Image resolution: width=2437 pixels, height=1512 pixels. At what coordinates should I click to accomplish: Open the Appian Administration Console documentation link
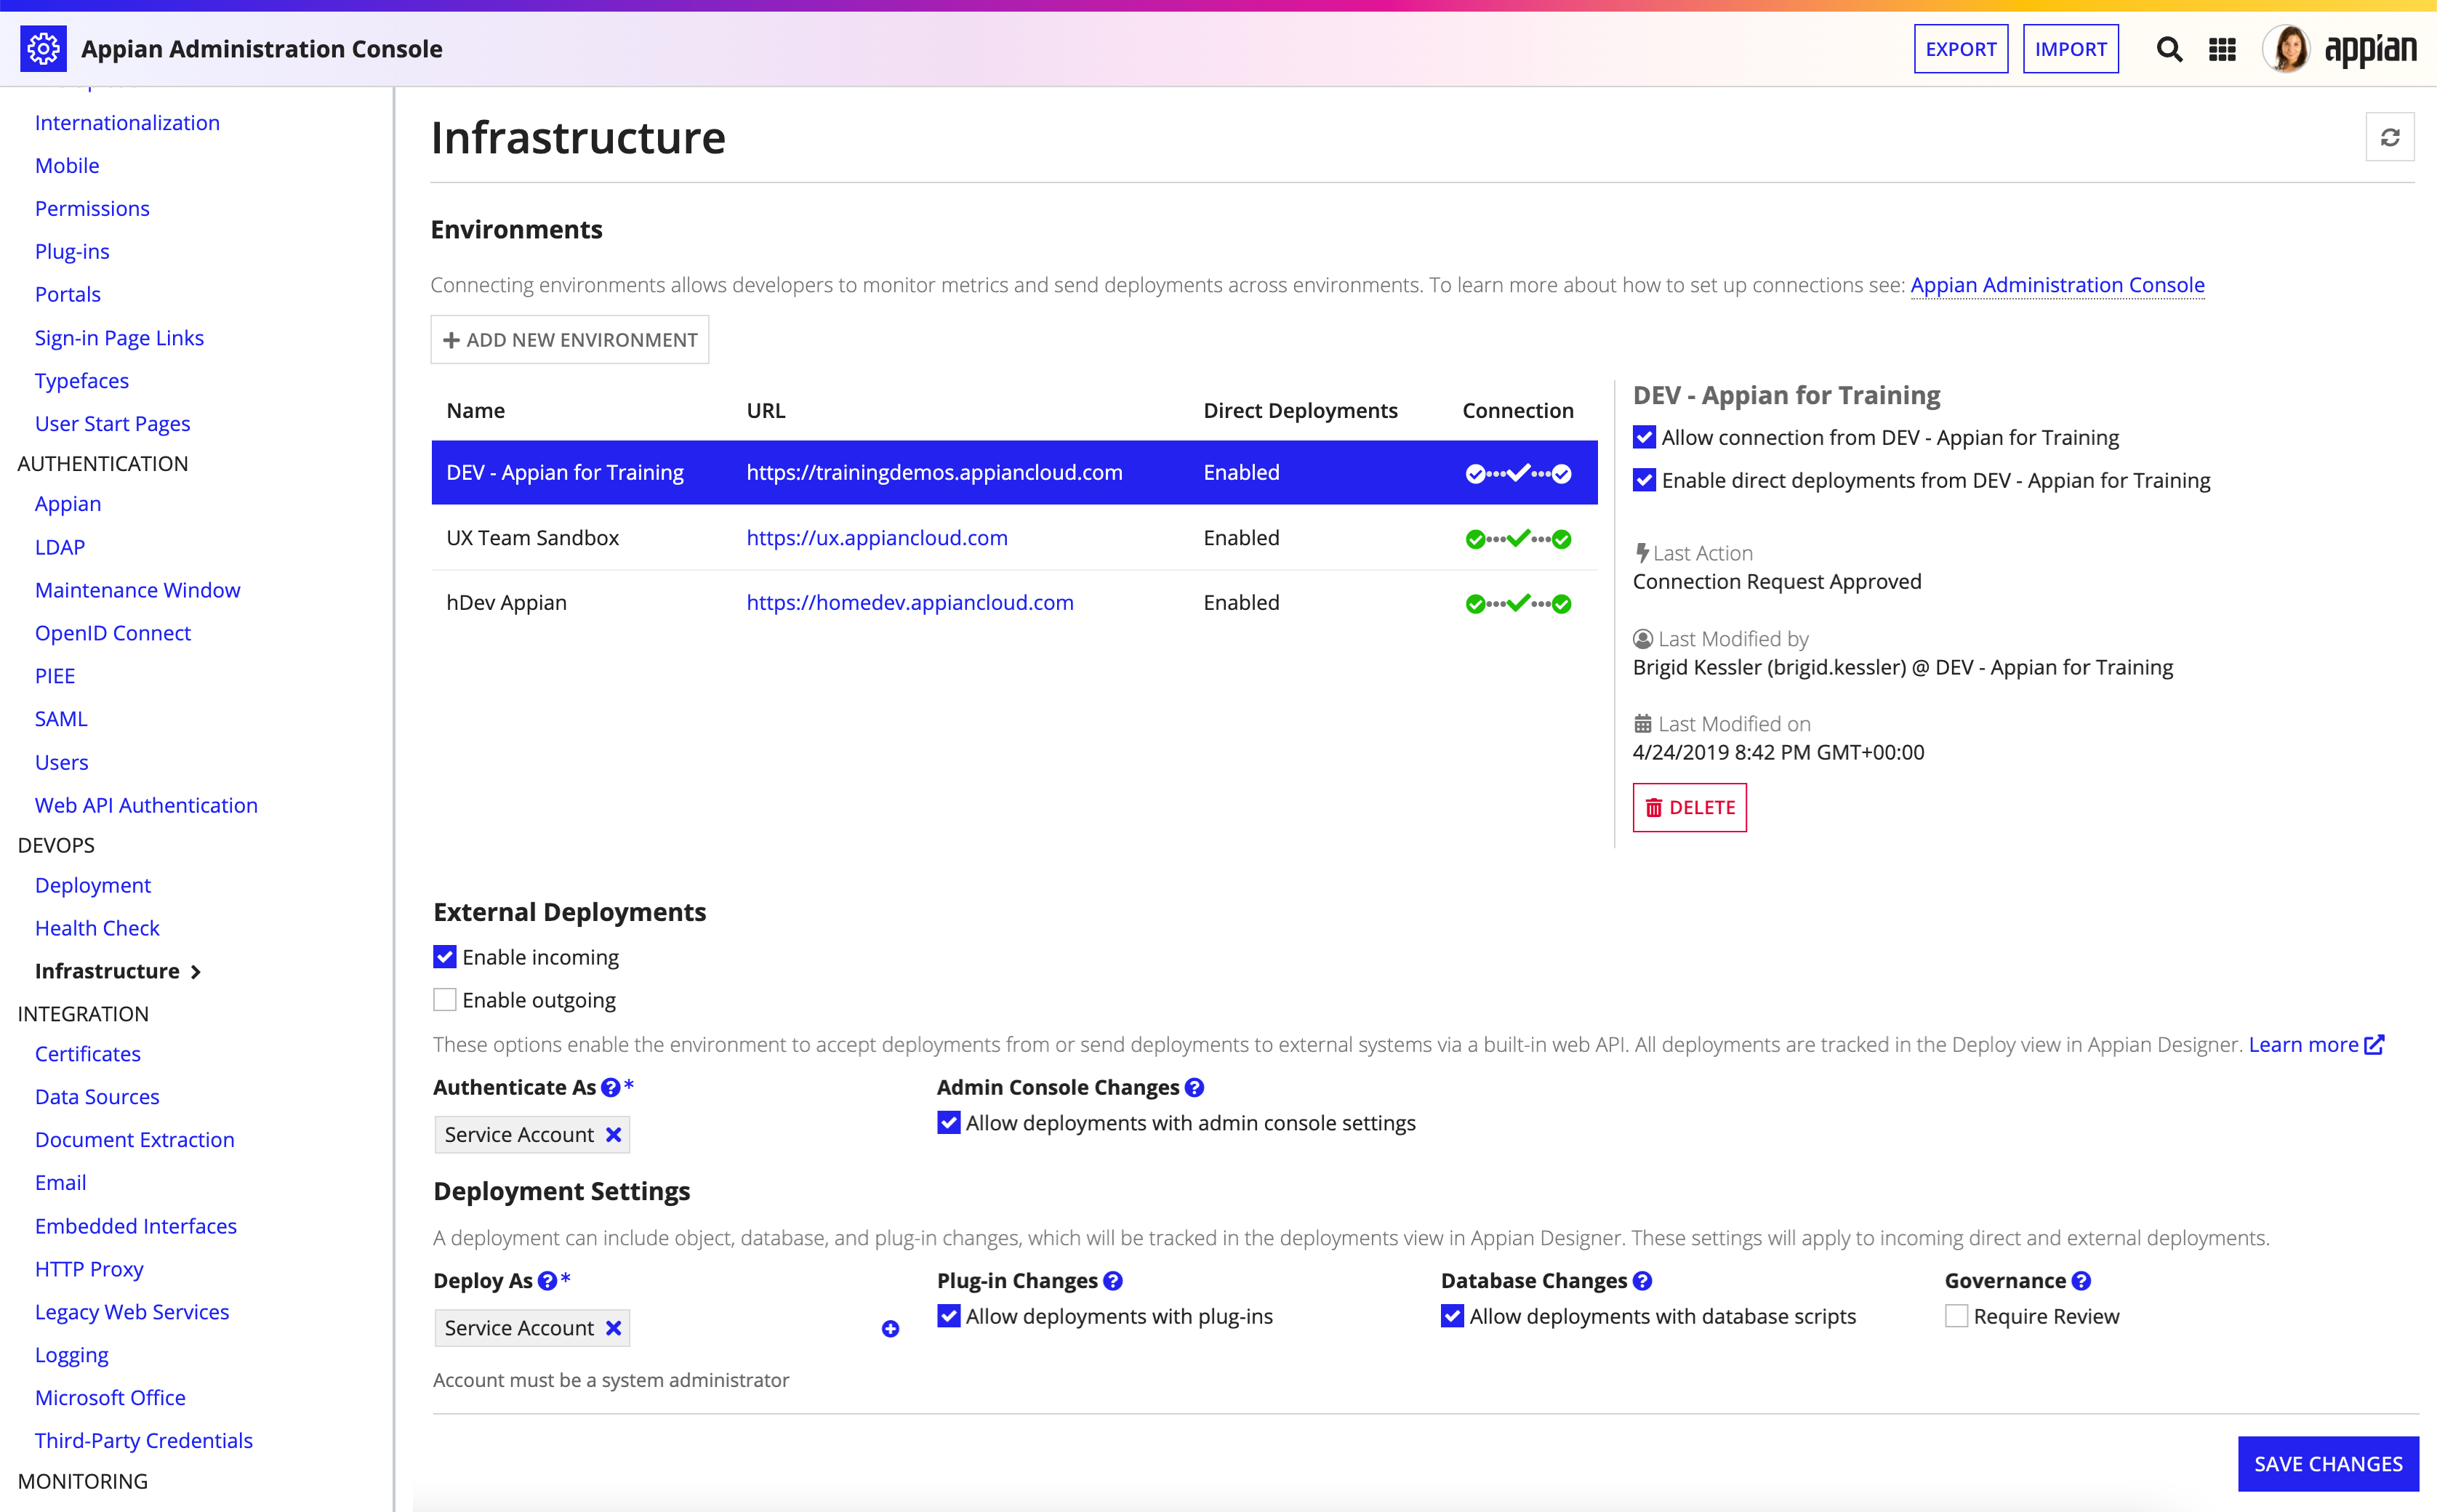click(x=2057, y=286)
